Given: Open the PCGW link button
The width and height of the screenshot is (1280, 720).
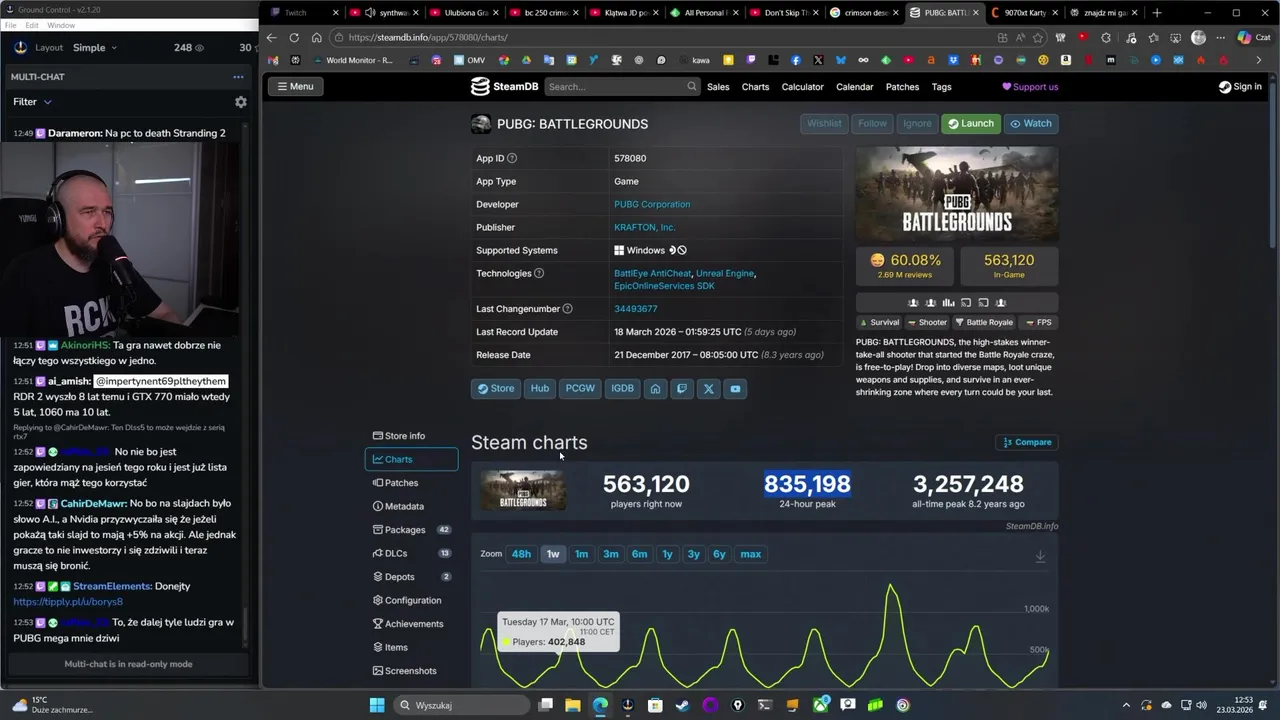Looking at the screenshot, I should 580,389.
